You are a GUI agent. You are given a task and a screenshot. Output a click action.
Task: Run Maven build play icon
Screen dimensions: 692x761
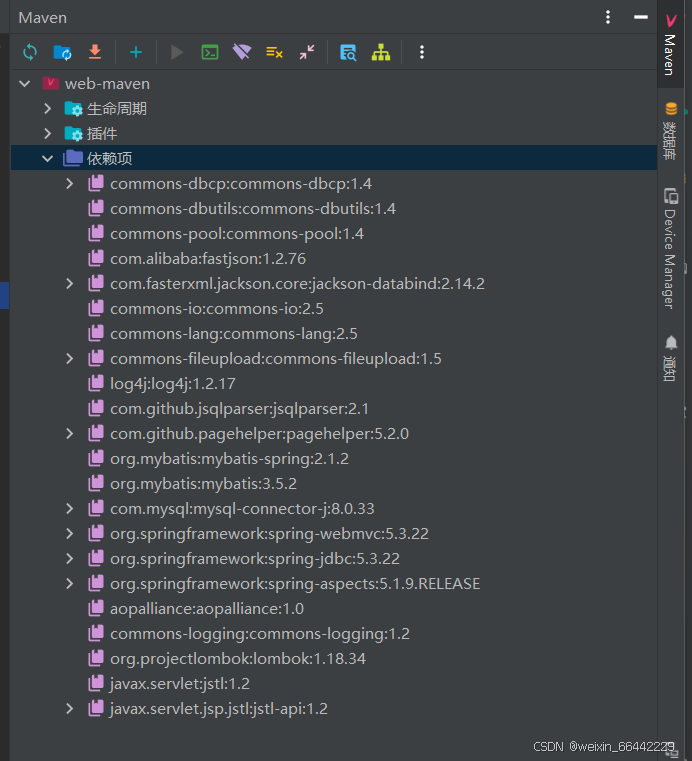pos(177,52)
